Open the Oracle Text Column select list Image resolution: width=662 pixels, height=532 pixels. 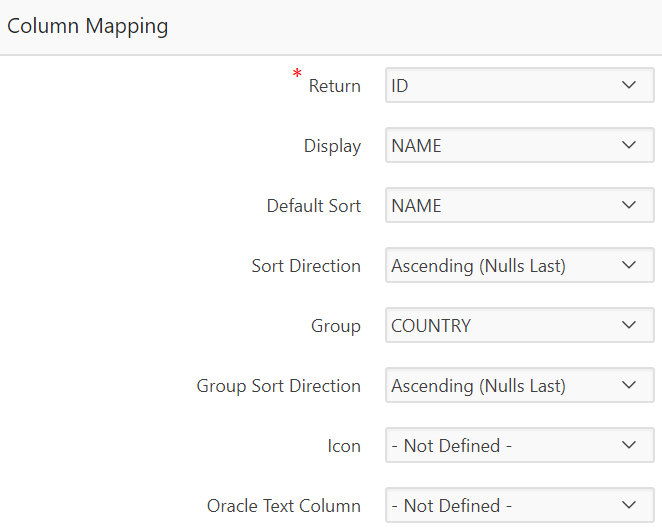[x=500, y=506]
